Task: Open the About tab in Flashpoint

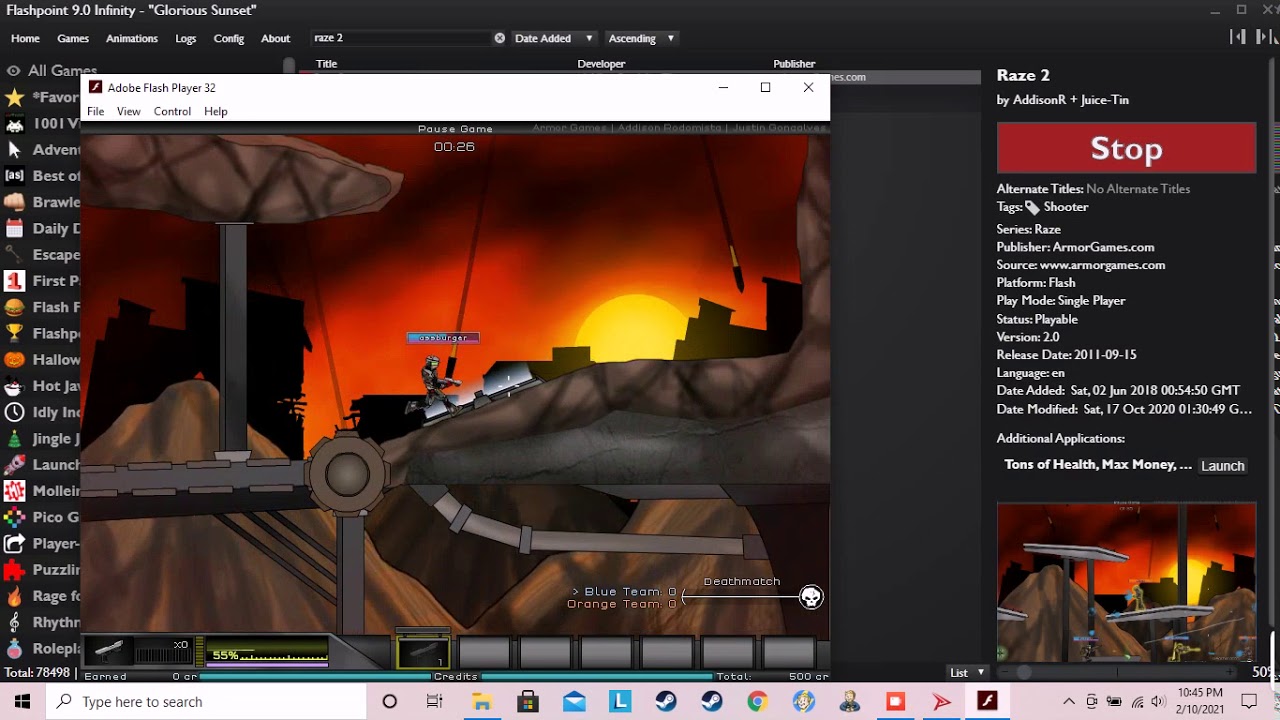Action: click(275, 38)
